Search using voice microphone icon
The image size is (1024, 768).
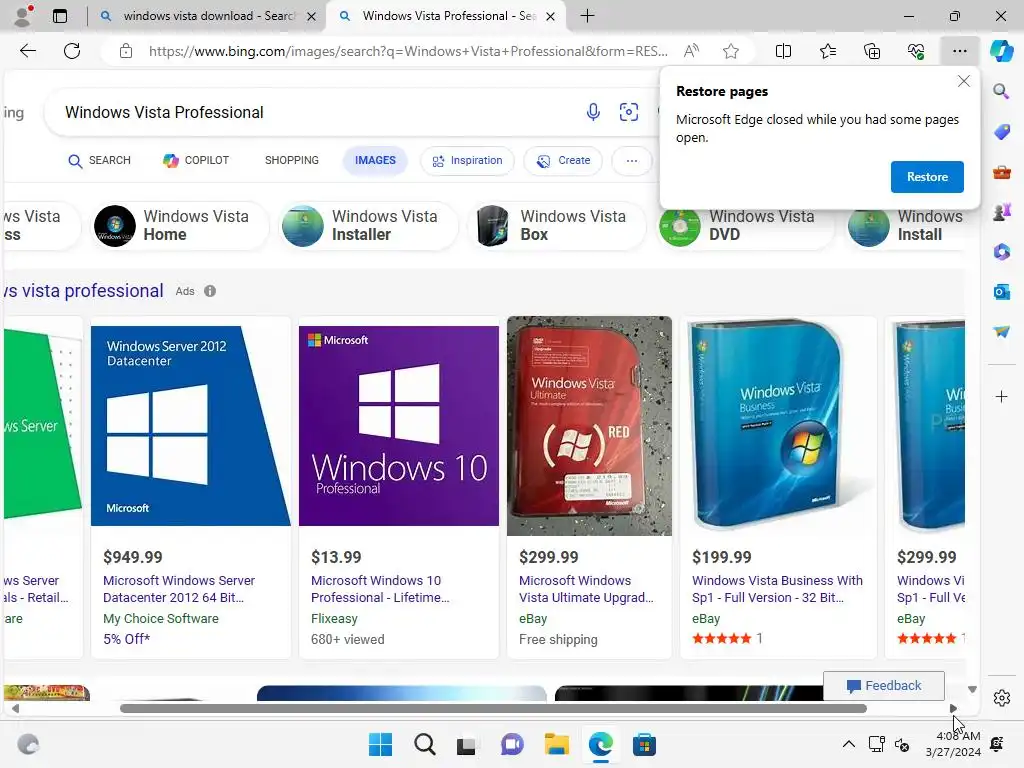click(x=593, y=112)
